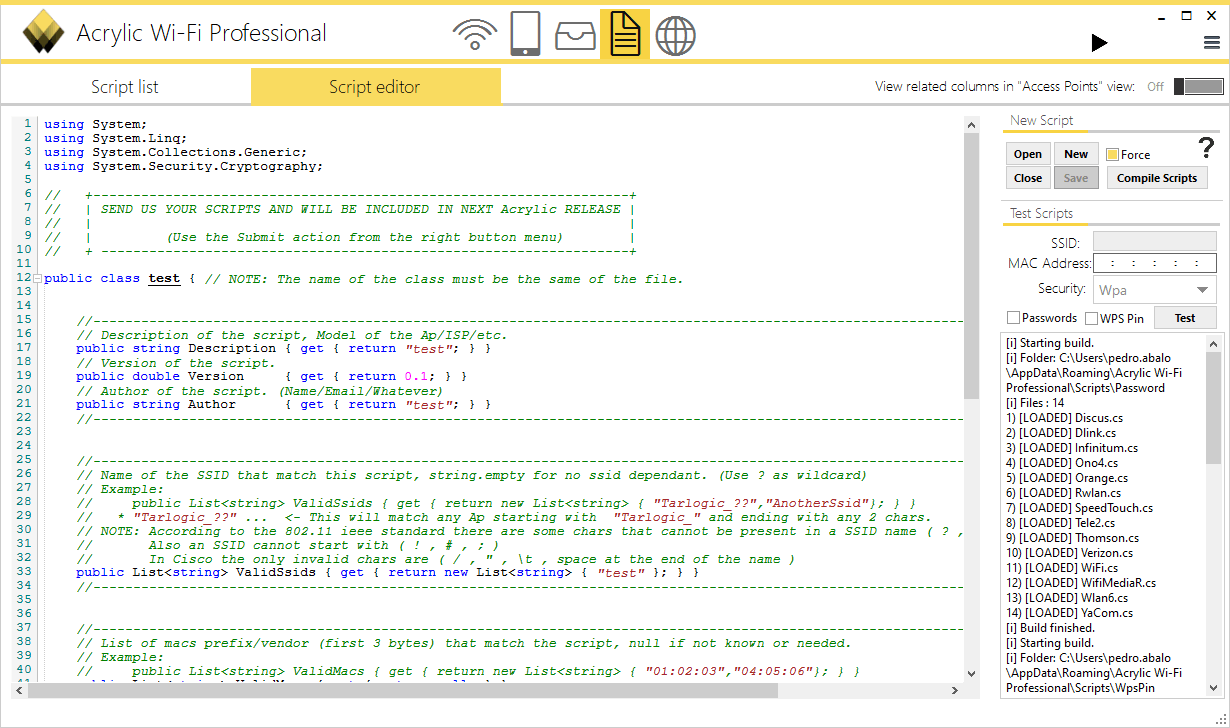Minimize the Acrylic window
Screen dimensions: 1230x728
[x=1162, y=16]
